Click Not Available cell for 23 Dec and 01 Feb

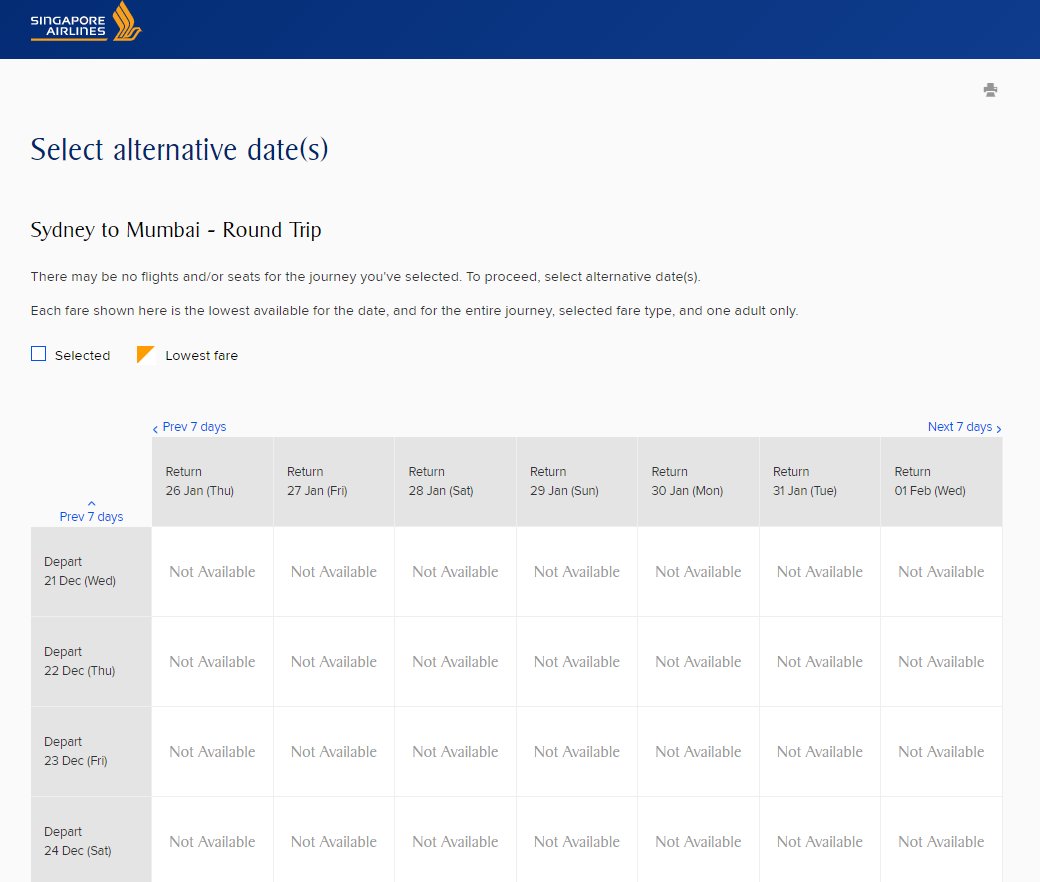pos(941,751)
